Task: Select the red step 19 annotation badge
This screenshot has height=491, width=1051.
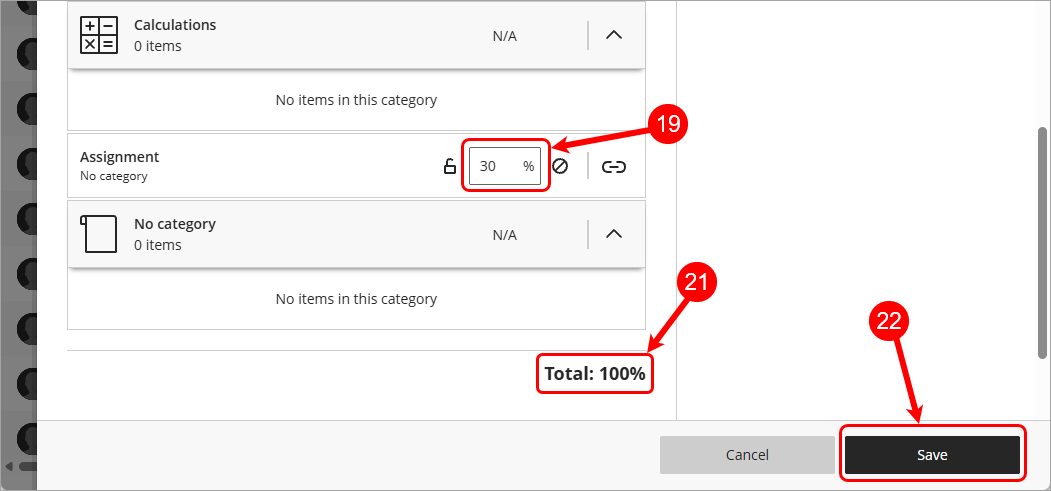Action: click(x=667, y=123)
